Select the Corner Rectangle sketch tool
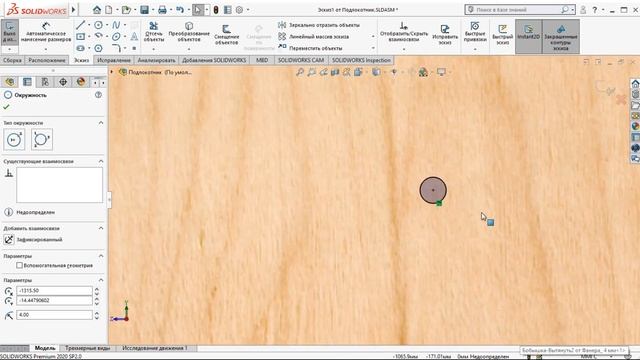The height and width of the screenshot is (360, 640). (x=80, y=36)
